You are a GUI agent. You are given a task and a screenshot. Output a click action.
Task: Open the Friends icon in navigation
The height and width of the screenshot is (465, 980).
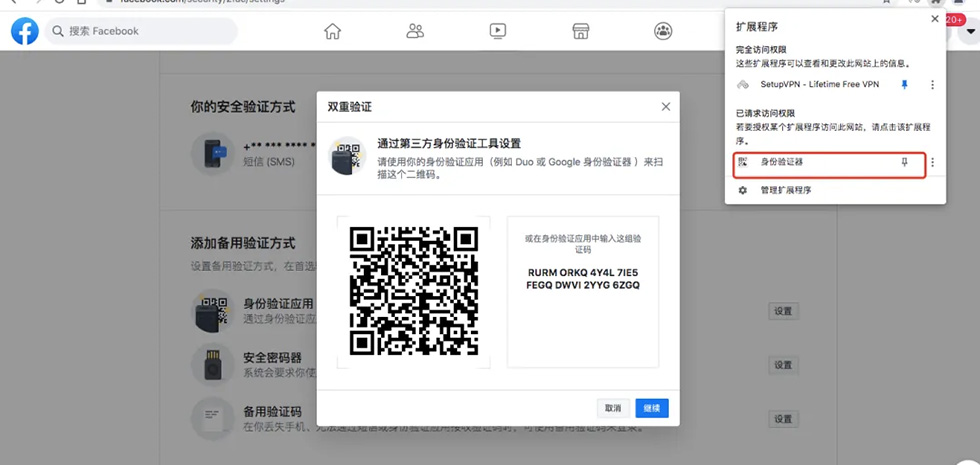[x=415, y=31]
